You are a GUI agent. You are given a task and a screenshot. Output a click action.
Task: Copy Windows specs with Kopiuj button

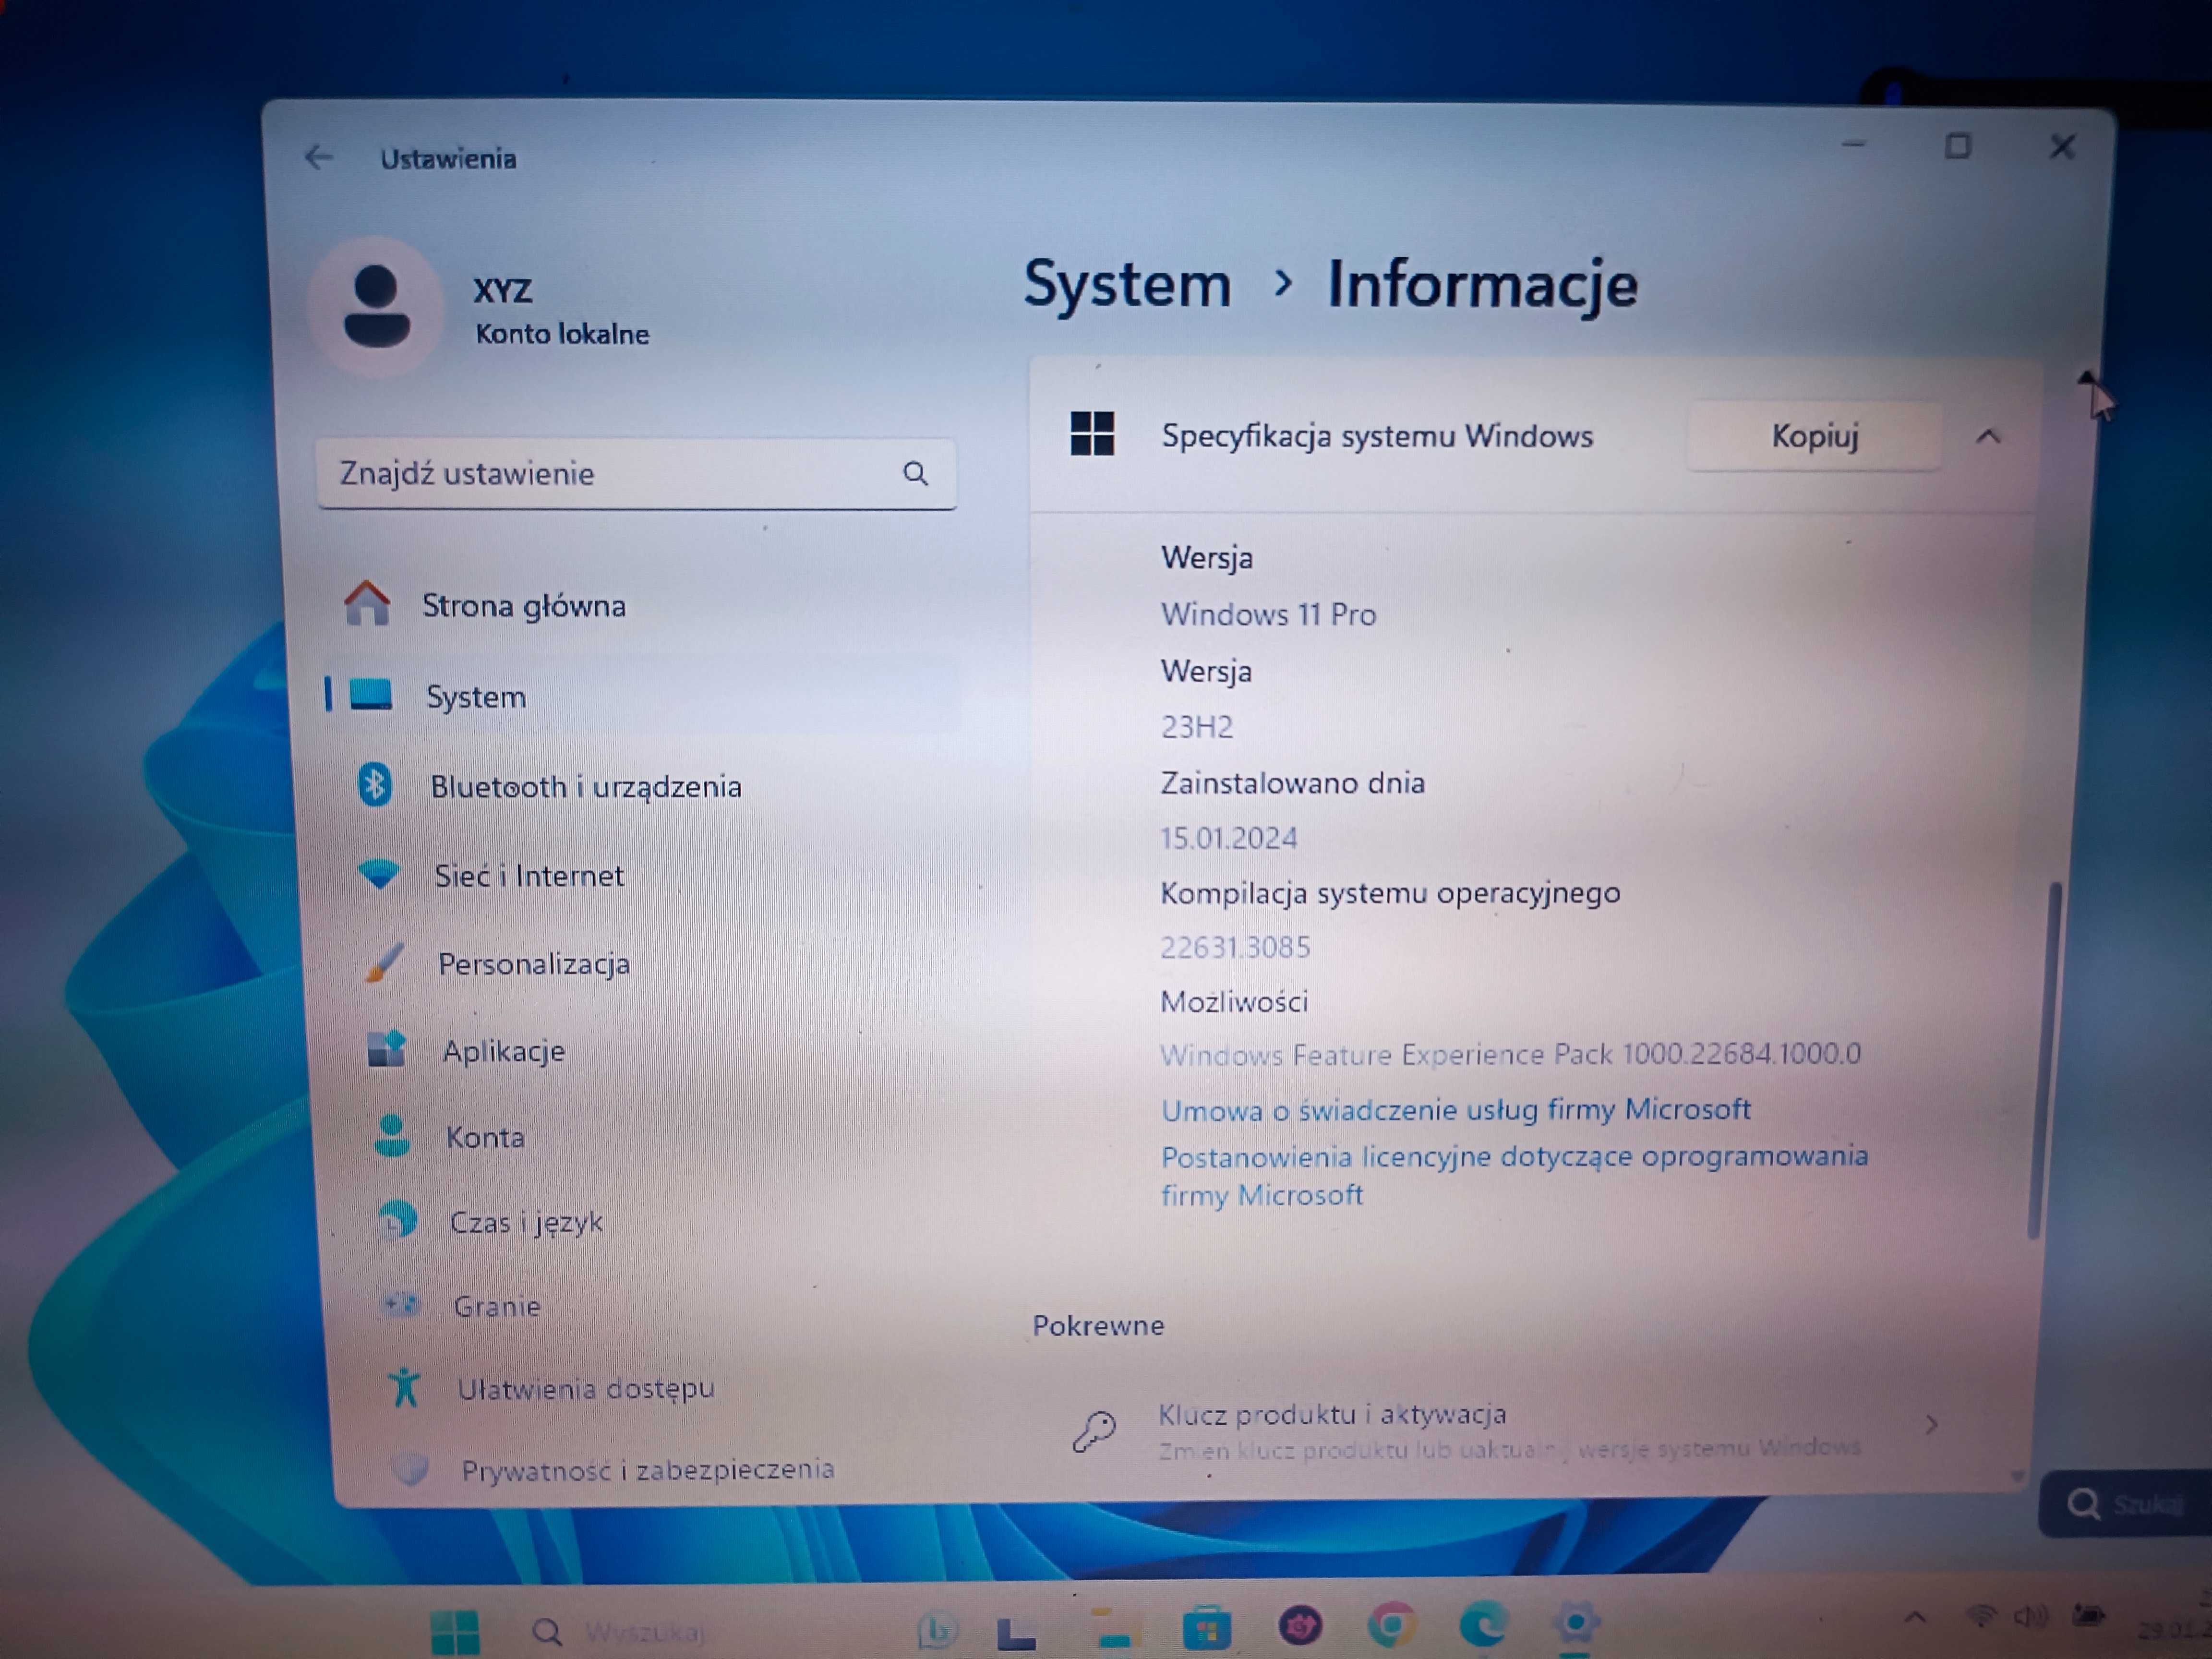1814,436
